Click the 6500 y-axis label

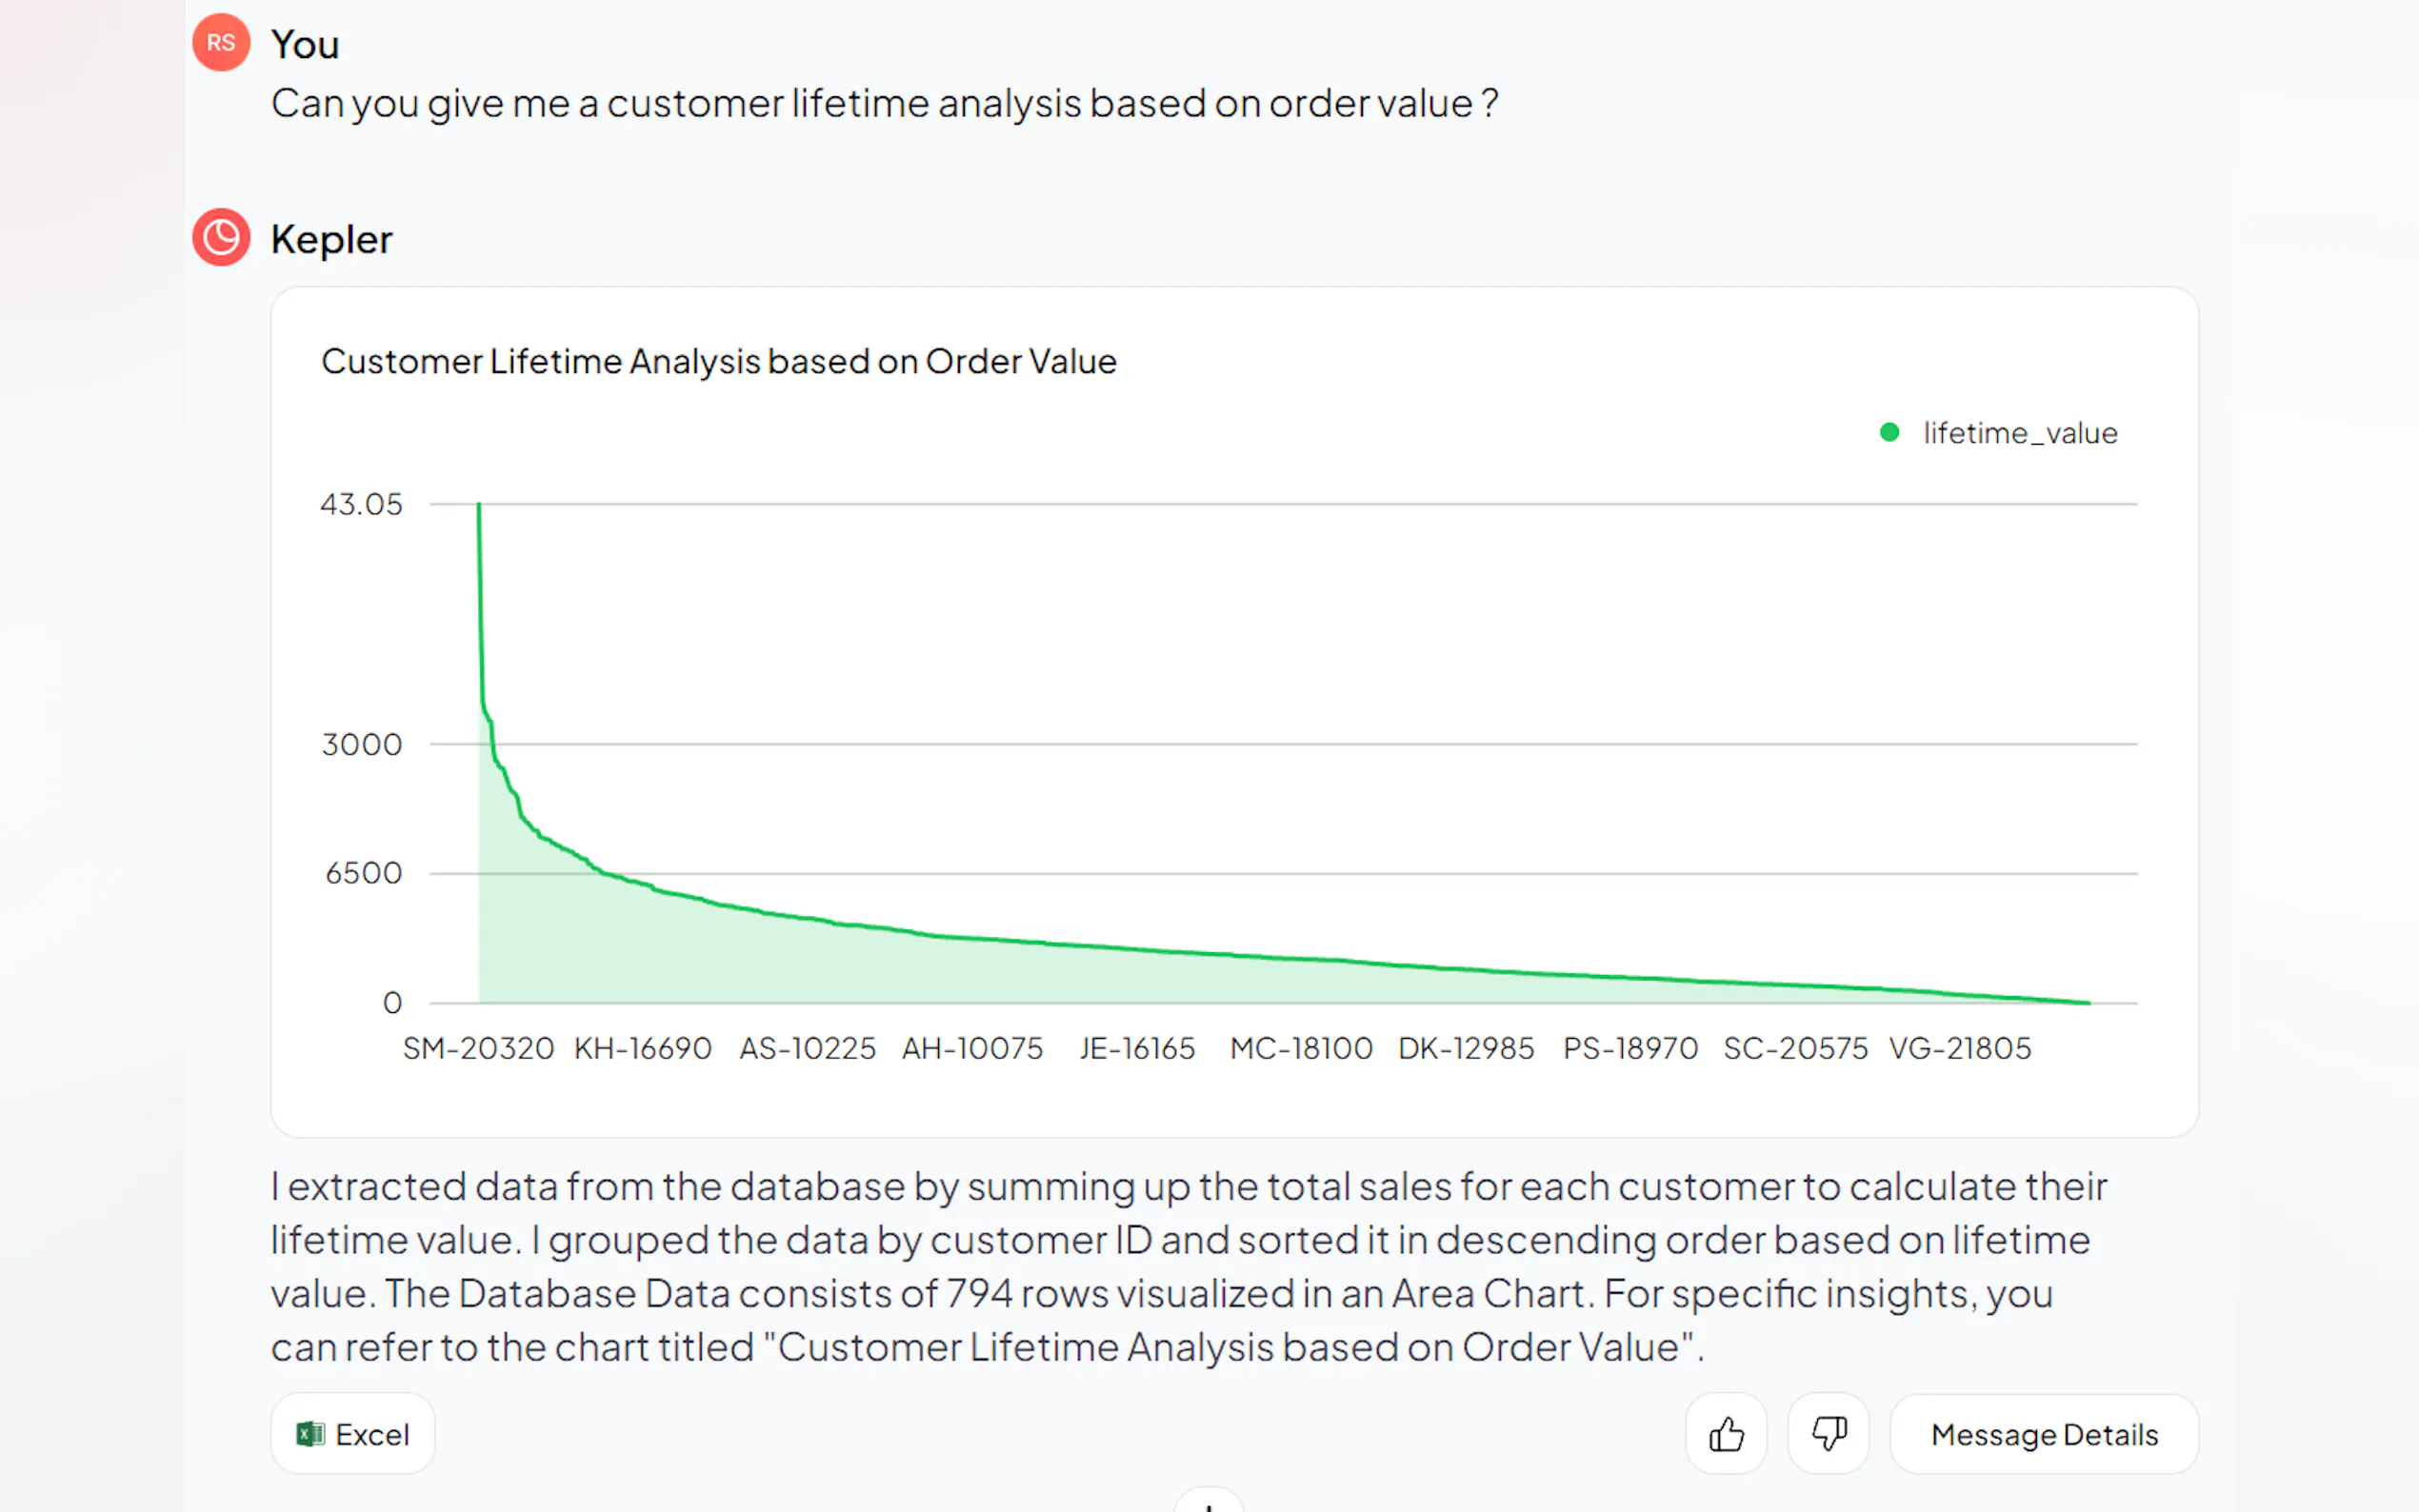click(363, 873)
